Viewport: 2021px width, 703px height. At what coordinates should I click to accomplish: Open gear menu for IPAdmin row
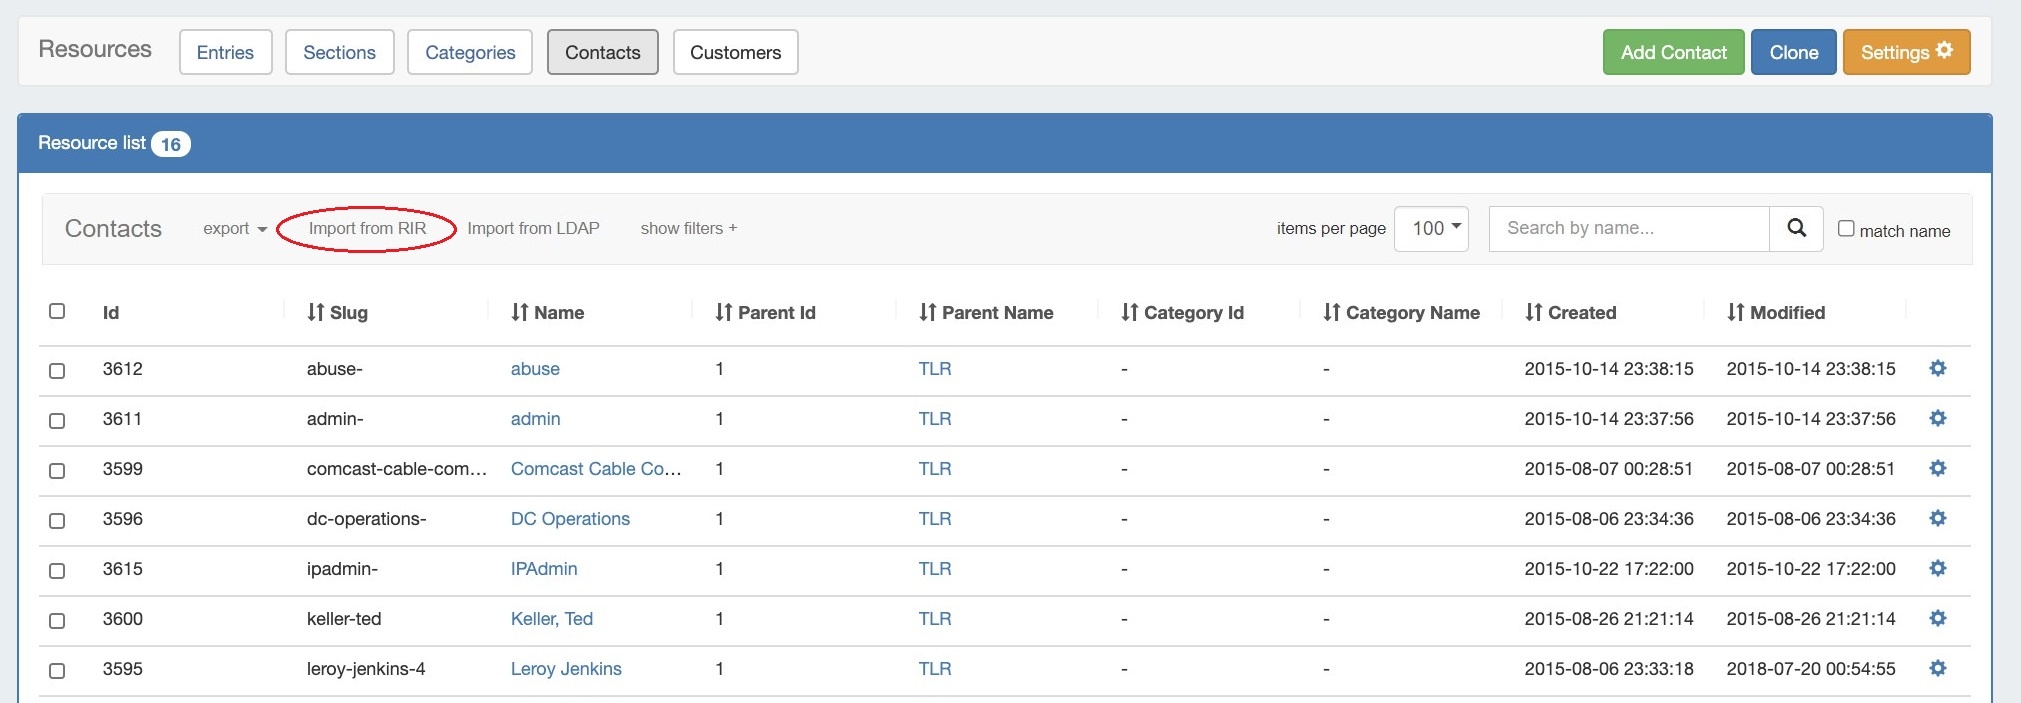coord(1937,569)
